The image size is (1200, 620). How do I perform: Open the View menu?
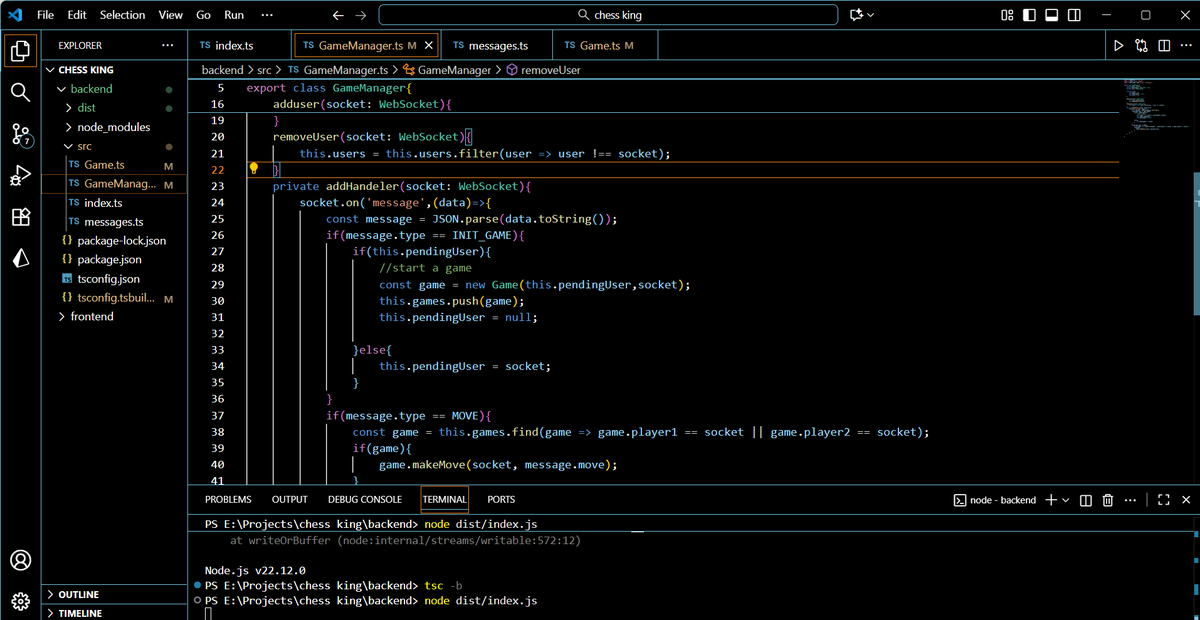click(x=171, y=15)
